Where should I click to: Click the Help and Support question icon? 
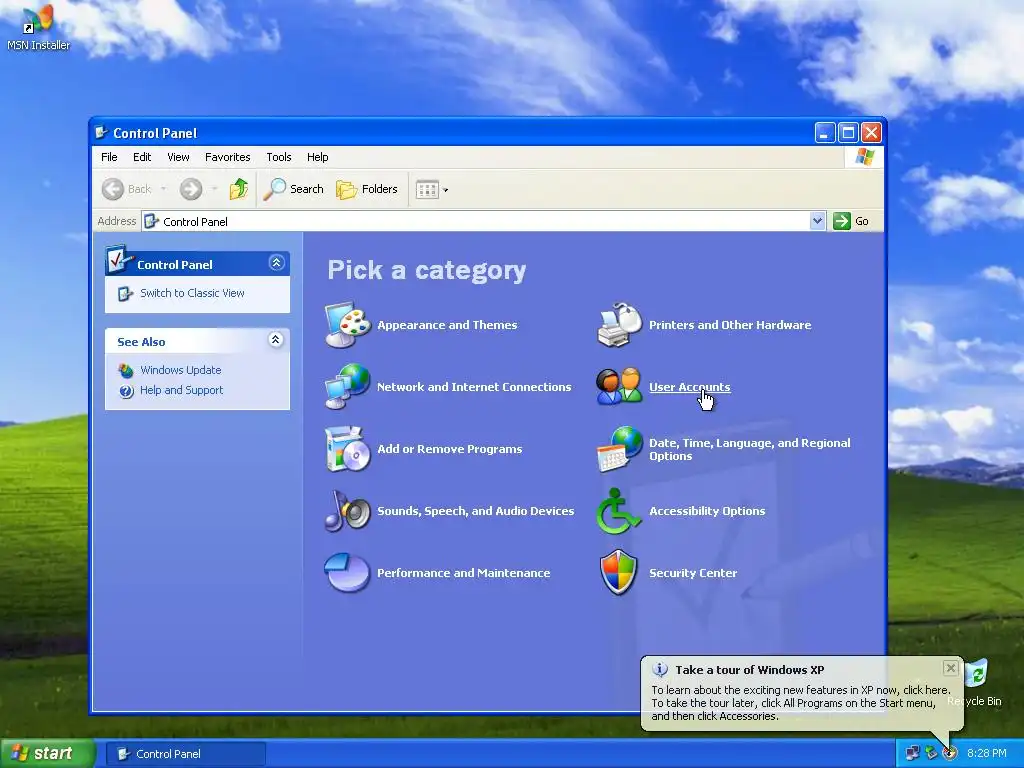(126, 391)
